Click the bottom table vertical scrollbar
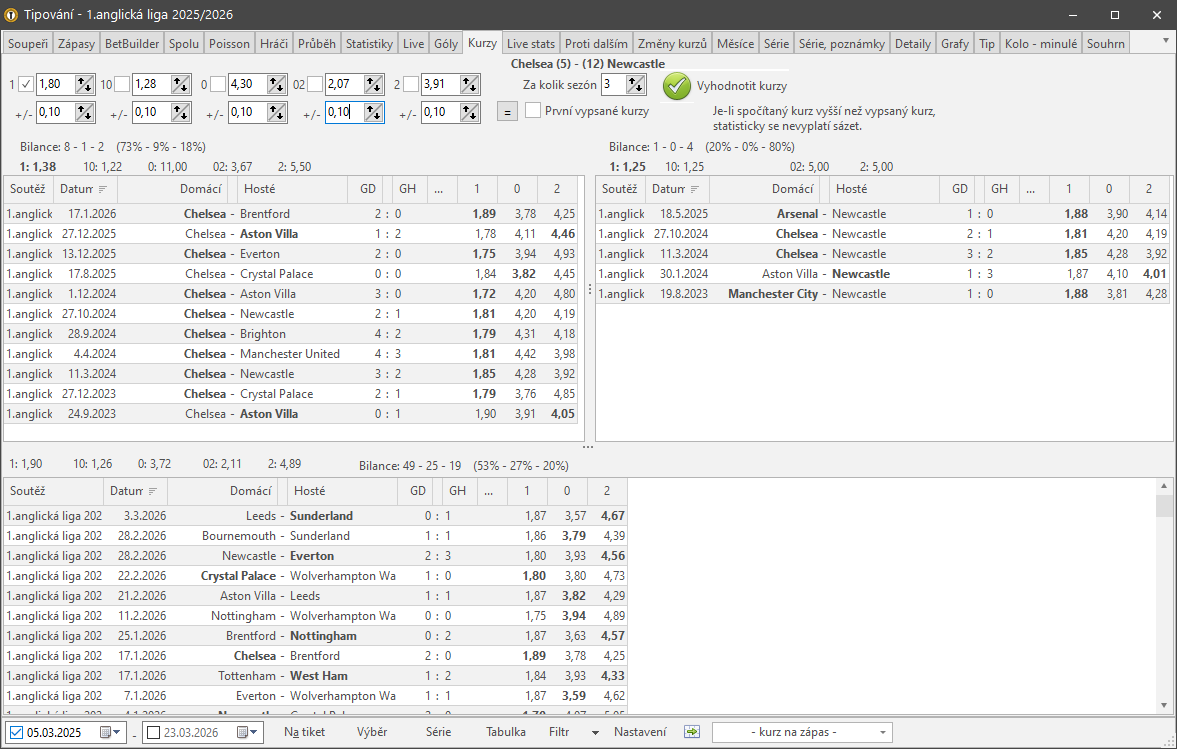Viewport: 1177px width, 749px height. pos(1164,600)
